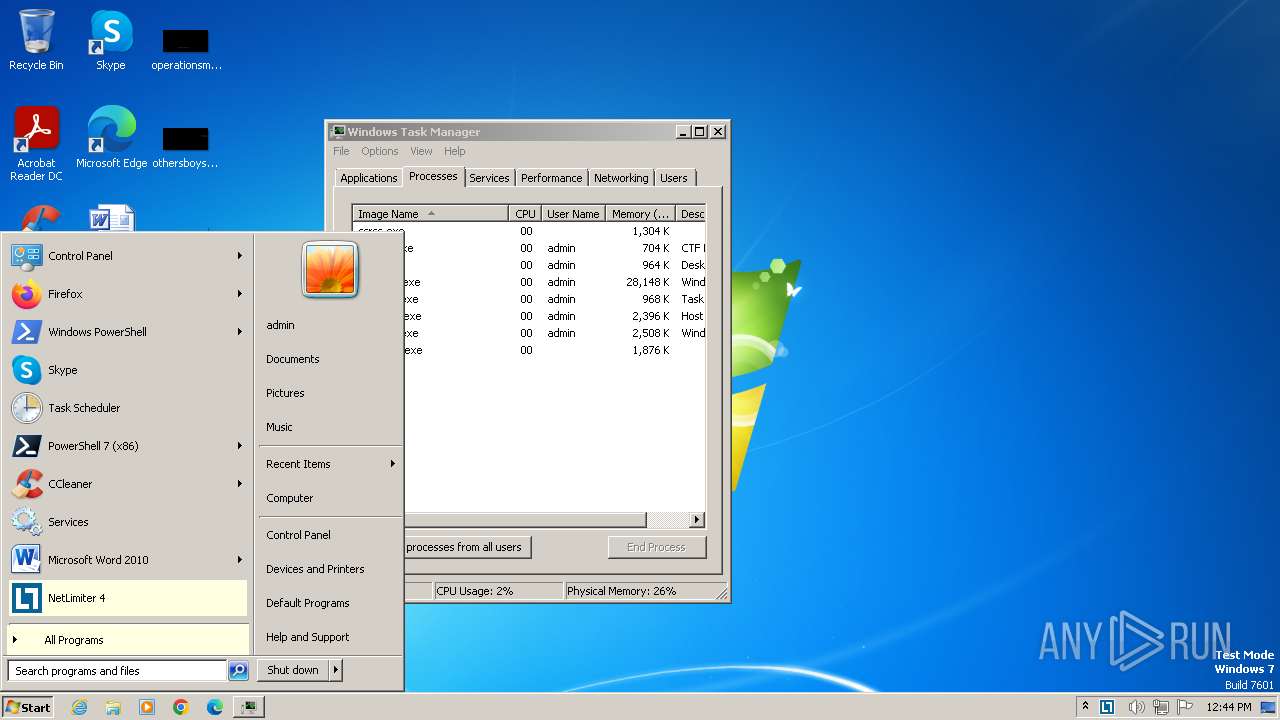Click Search programs and files box

coord(117,671)
